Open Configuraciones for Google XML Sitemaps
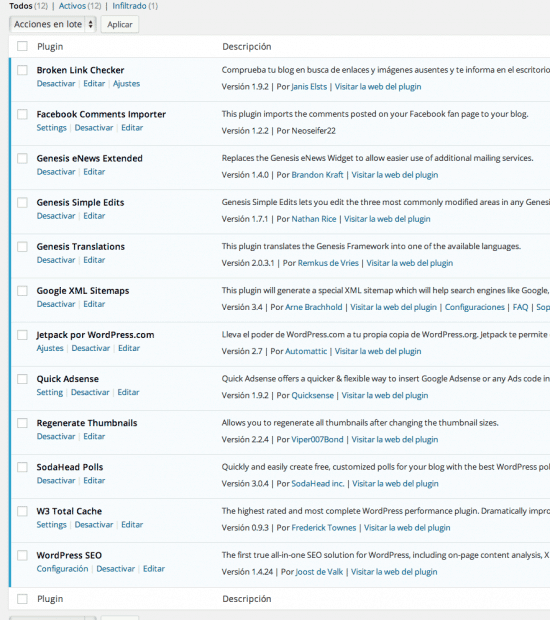550x620 pixels. (475, 307)
